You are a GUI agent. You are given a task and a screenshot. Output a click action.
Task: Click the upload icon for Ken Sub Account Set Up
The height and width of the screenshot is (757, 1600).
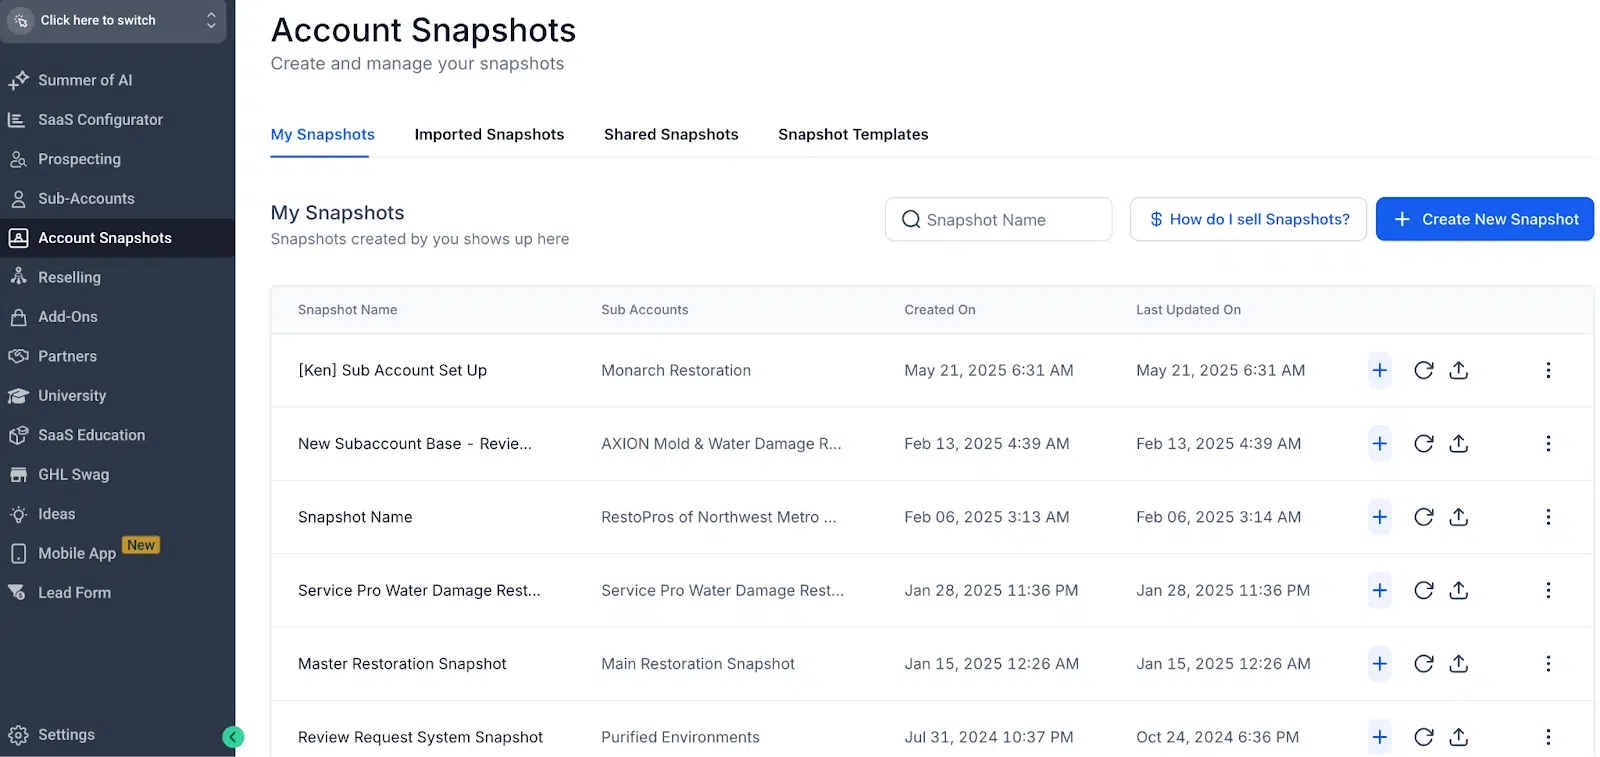pos(1458,370)
